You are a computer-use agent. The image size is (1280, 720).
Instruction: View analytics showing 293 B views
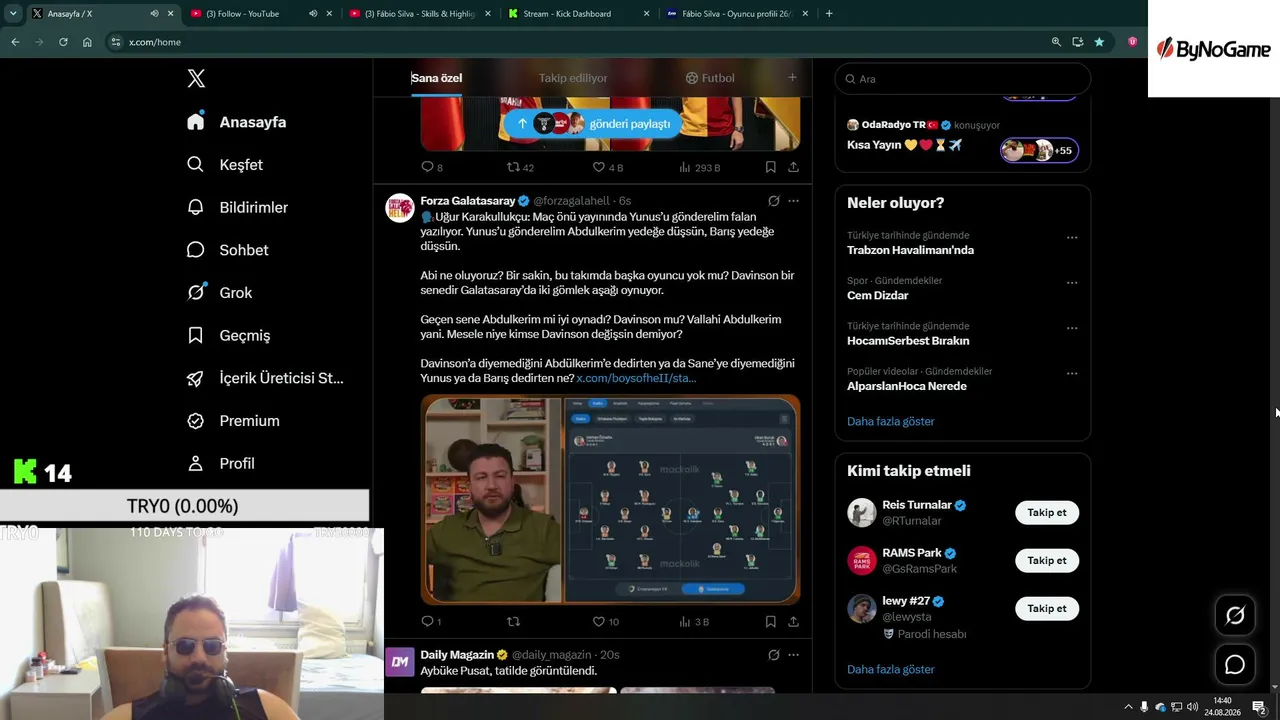coord(700,168)
